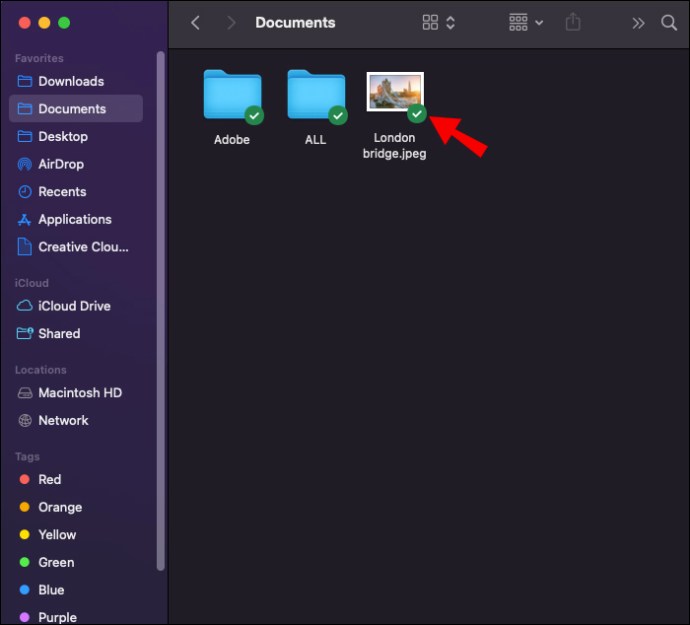Click the sync checkmark on London bridge.jpeg

417,114
